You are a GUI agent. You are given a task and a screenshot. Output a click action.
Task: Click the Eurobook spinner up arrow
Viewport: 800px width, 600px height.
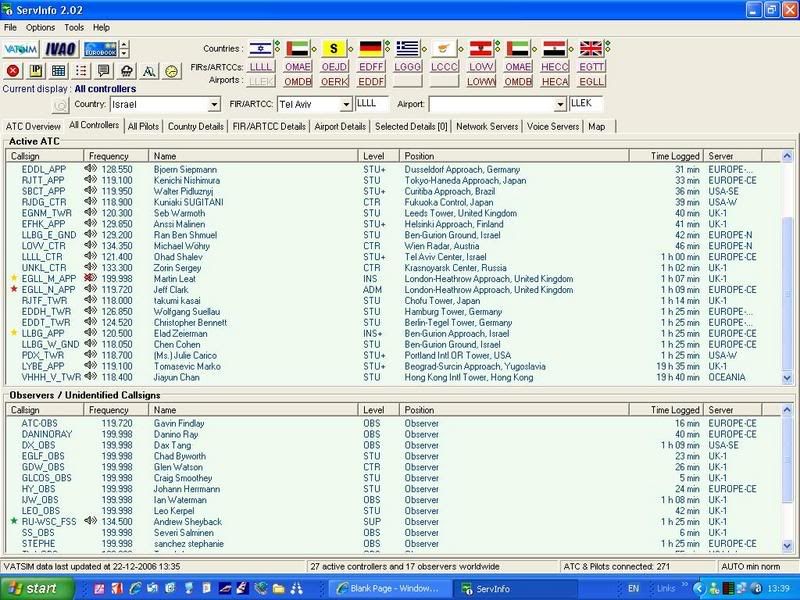coord(123,44)
